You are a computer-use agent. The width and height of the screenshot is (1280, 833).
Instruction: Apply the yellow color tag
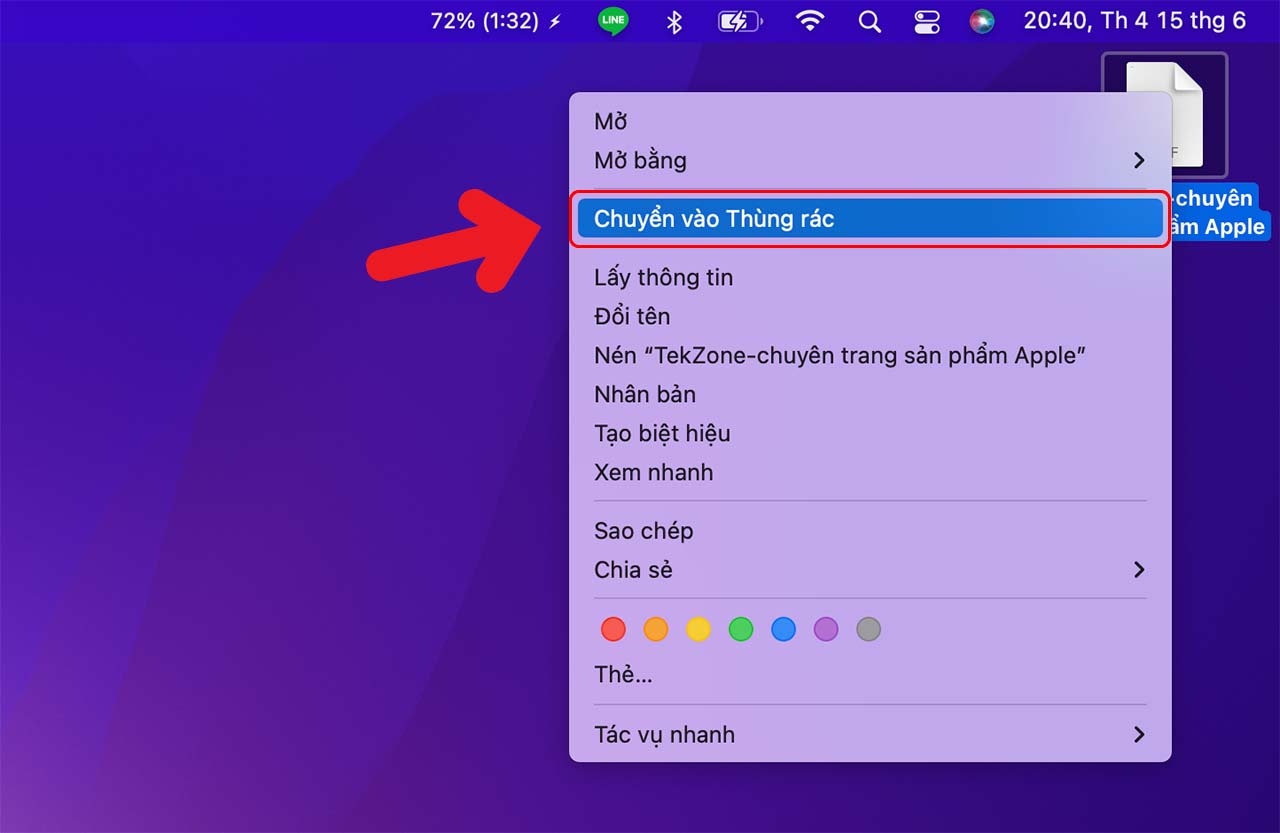698,629
